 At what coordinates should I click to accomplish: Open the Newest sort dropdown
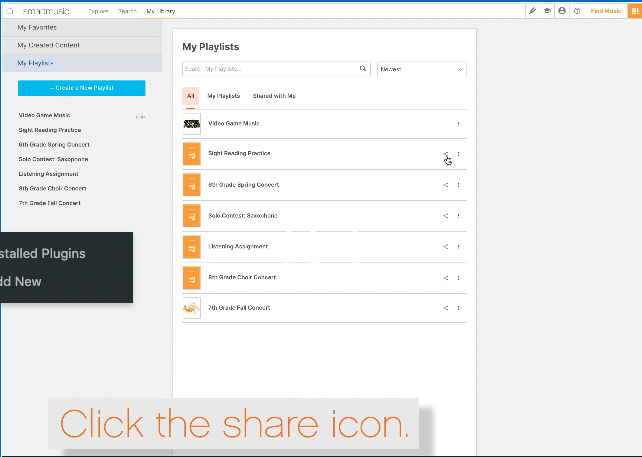[x=421, y=69]
